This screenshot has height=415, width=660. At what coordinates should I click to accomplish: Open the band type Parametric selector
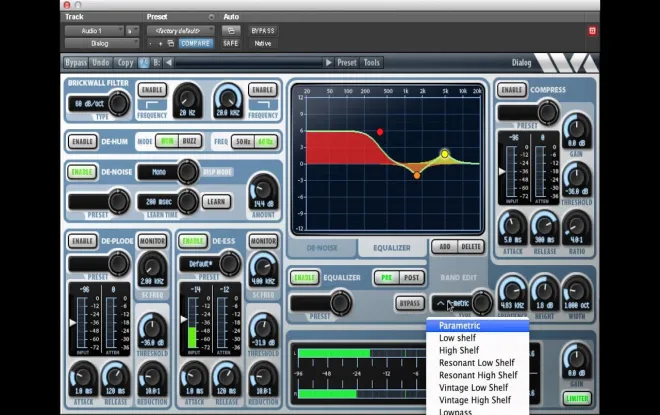(462, 303)
